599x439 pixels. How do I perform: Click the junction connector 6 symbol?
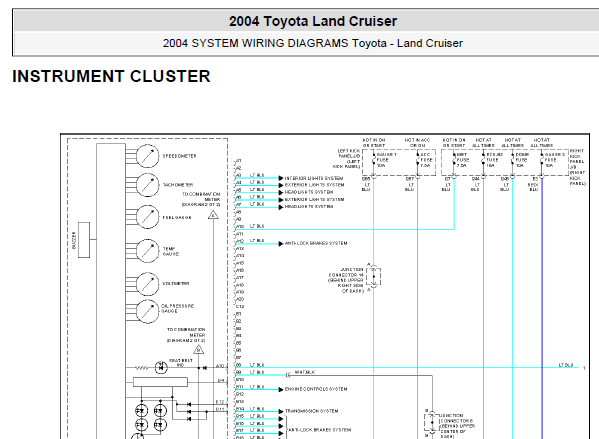point(432,423)
